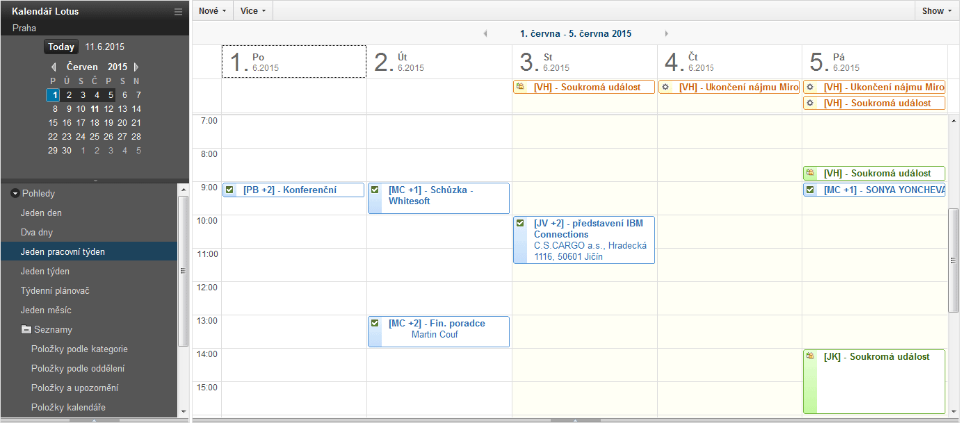Click the sidebar hamburger menu icon
The width and height of the screenshot is (960, 423).
point(178,11)
